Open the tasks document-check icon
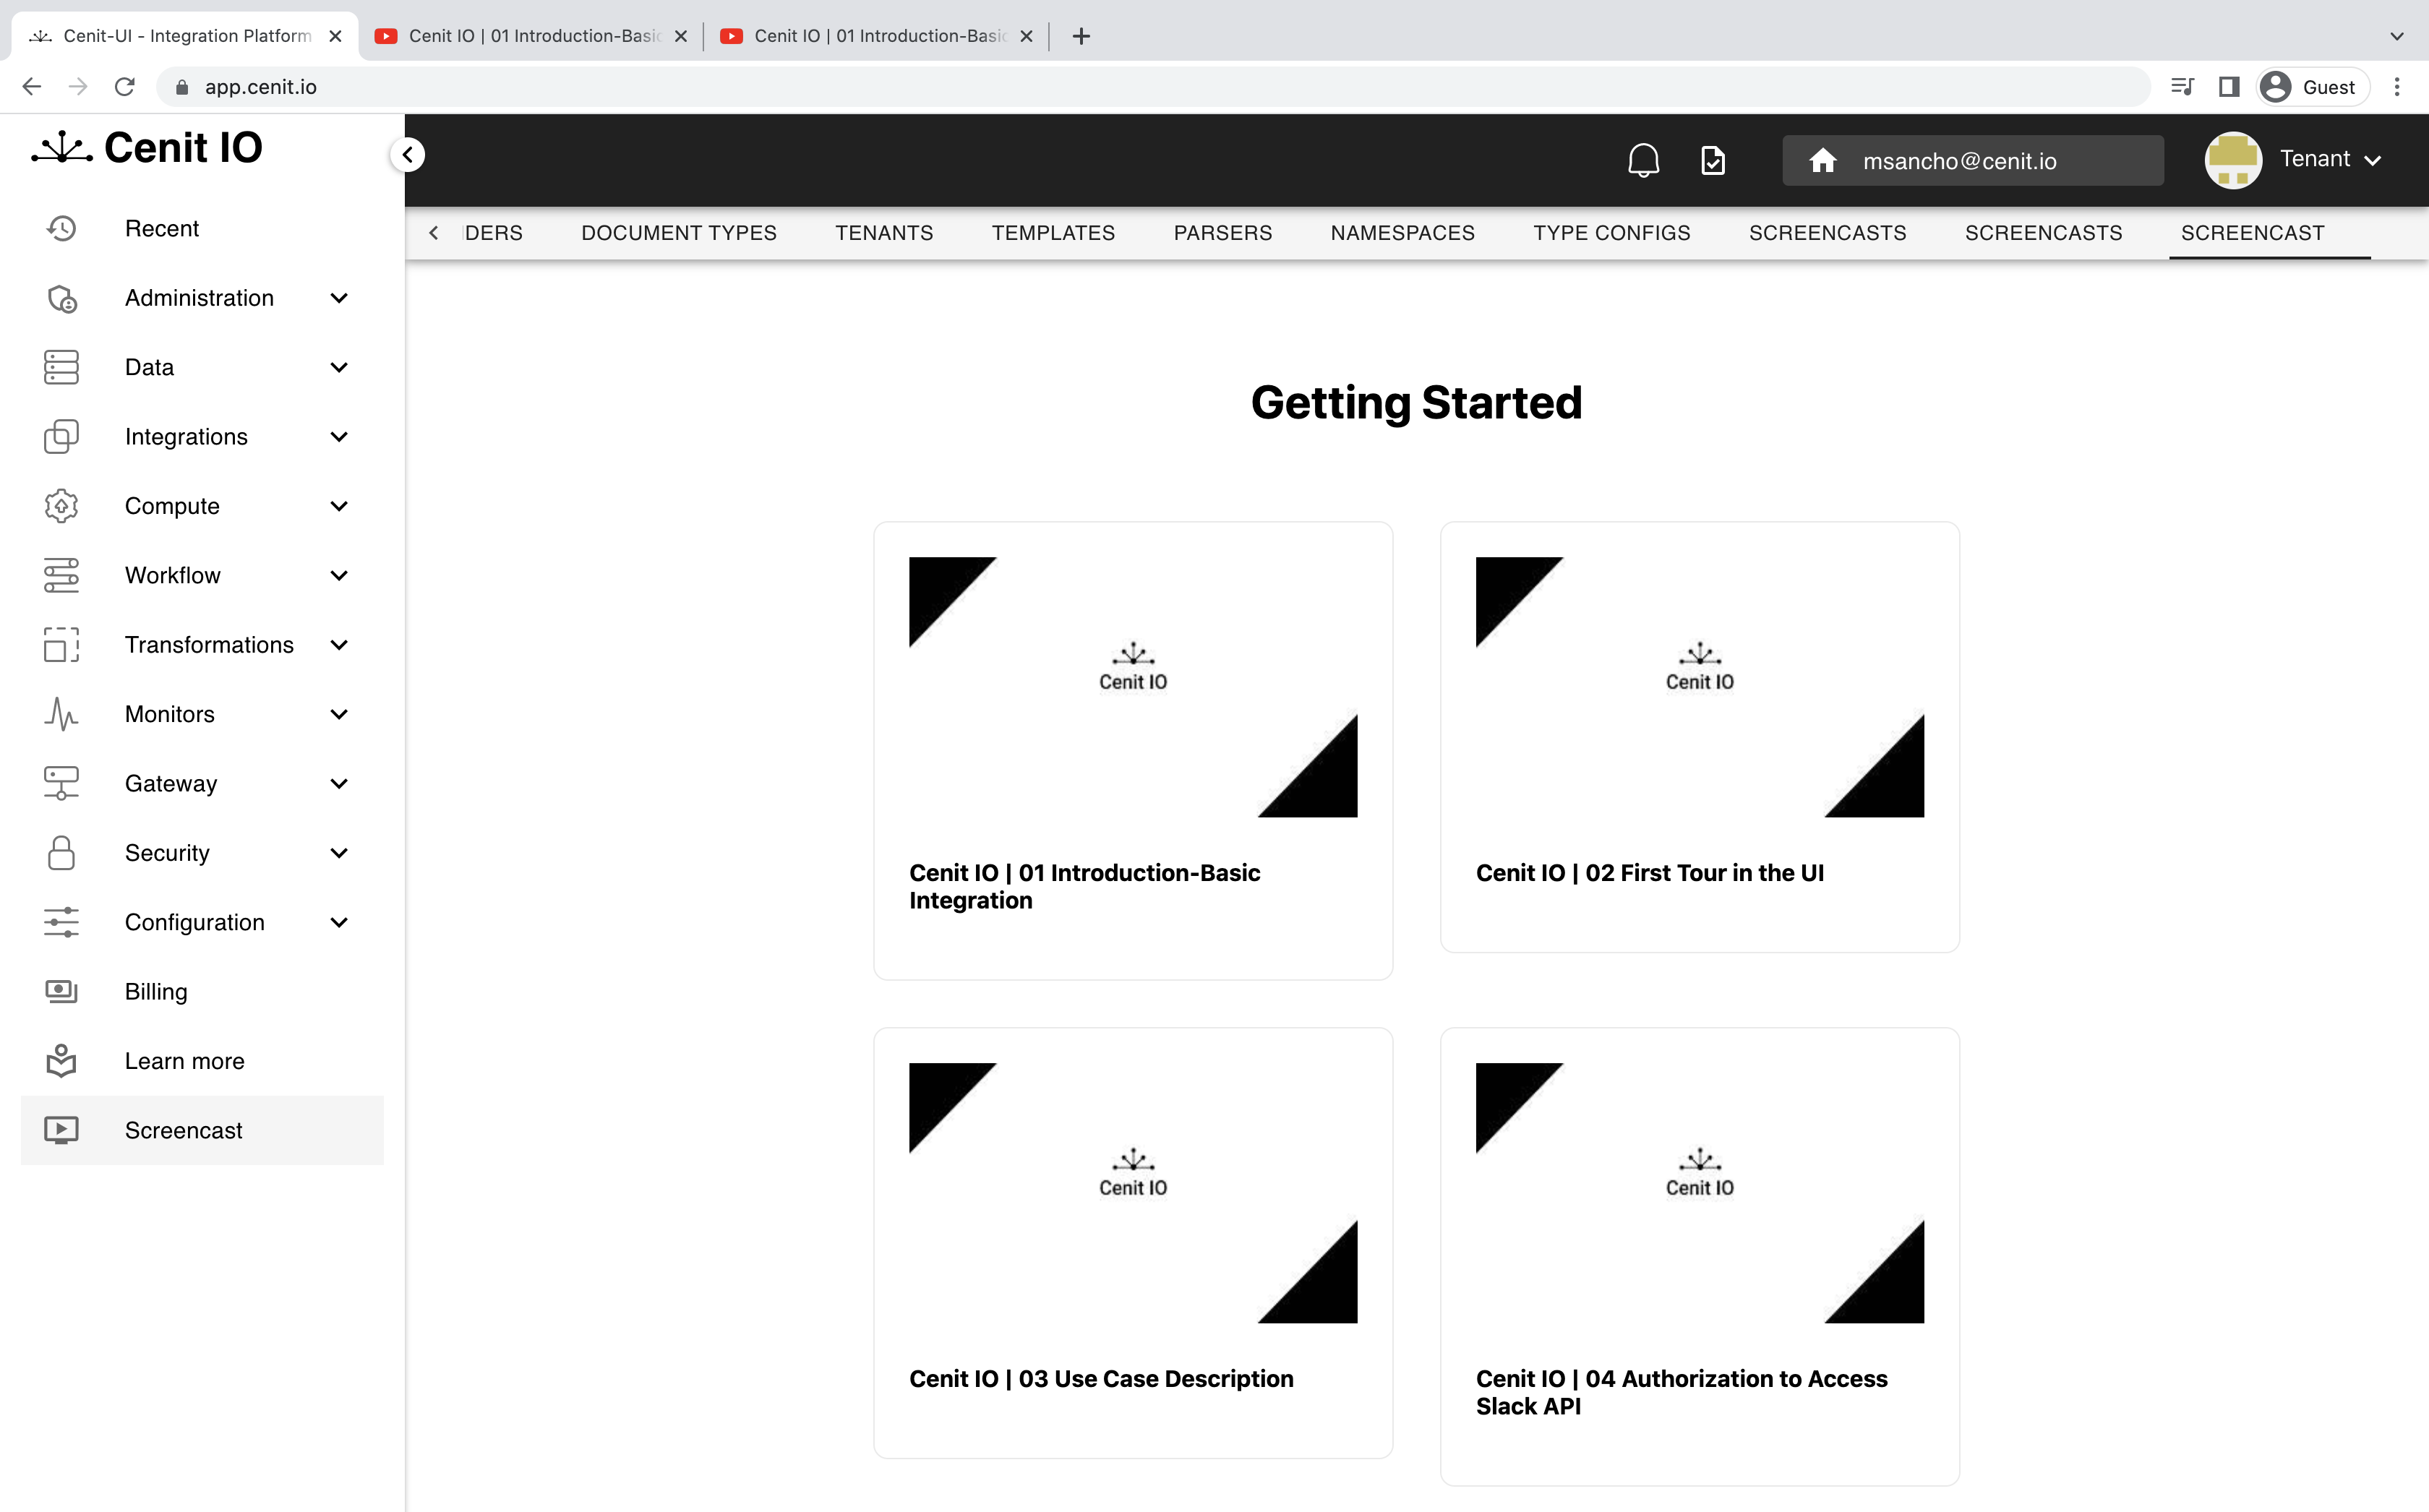This screenshot has width=2429, height=1512. [1713, 160]
